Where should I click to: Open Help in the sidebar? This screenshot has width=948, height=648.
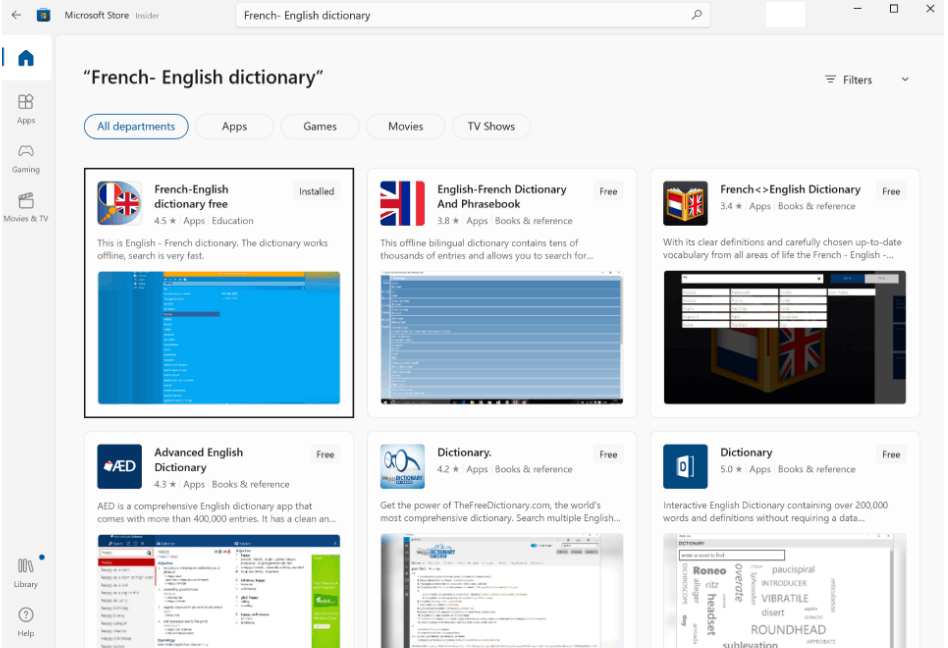tap(26, 622)
